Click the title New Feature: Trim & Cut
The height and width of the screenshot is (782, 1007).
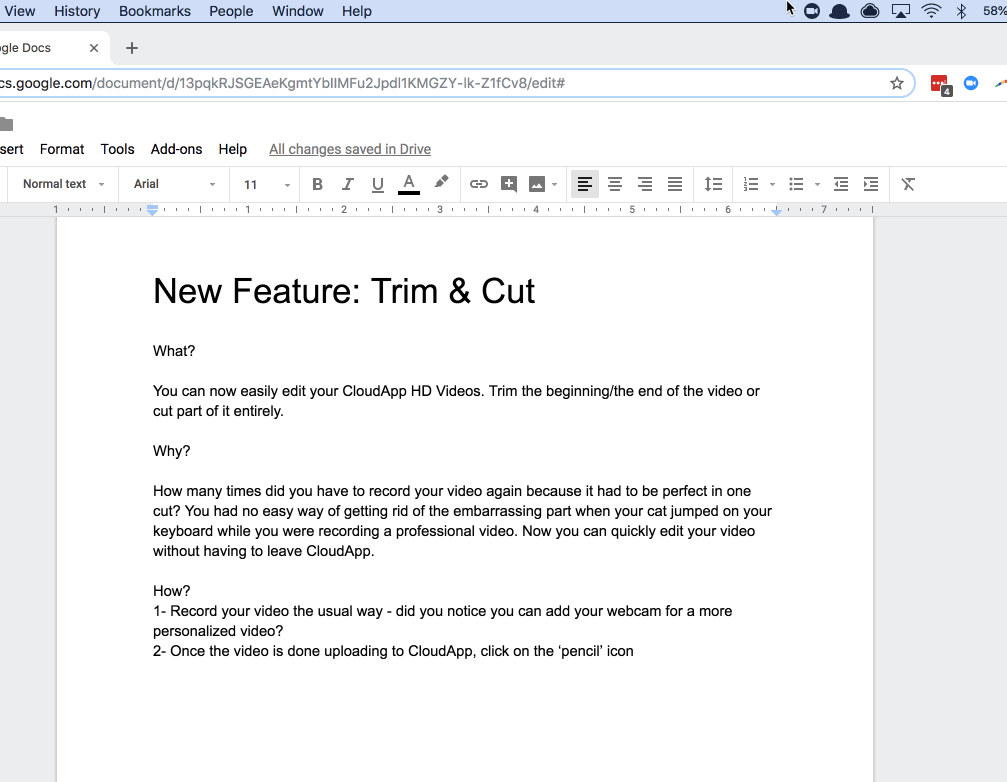tap(344, 291)
